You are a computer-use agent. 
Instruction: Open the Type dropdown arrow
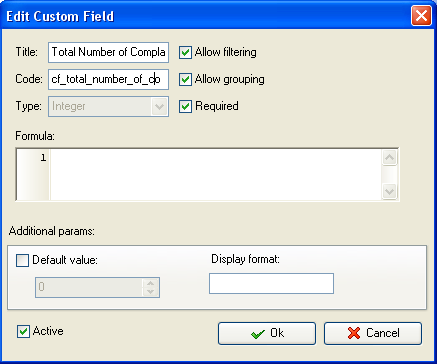159,107
